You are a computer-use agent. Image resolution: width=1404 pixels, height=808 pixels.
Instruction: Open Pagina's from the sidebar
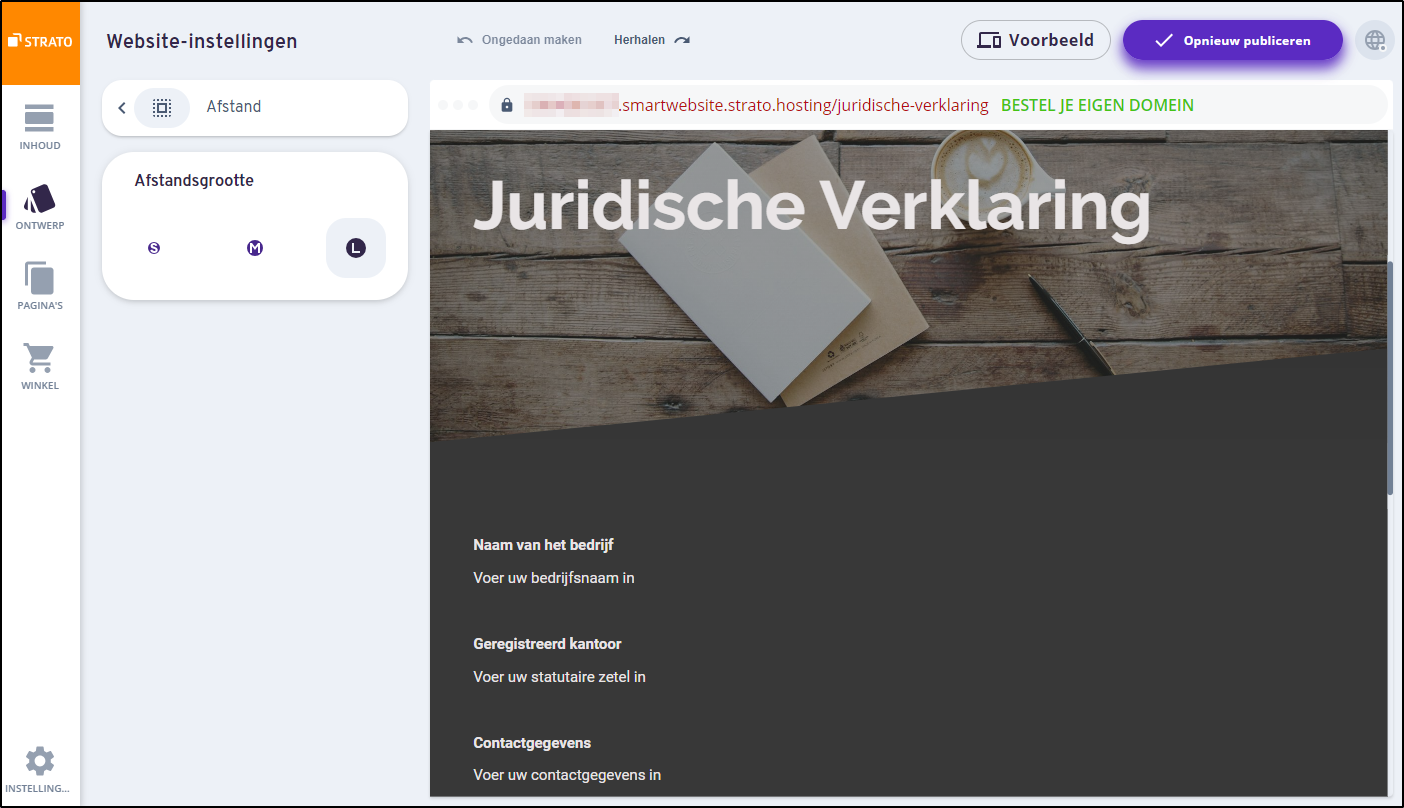[x=40, y=278]
